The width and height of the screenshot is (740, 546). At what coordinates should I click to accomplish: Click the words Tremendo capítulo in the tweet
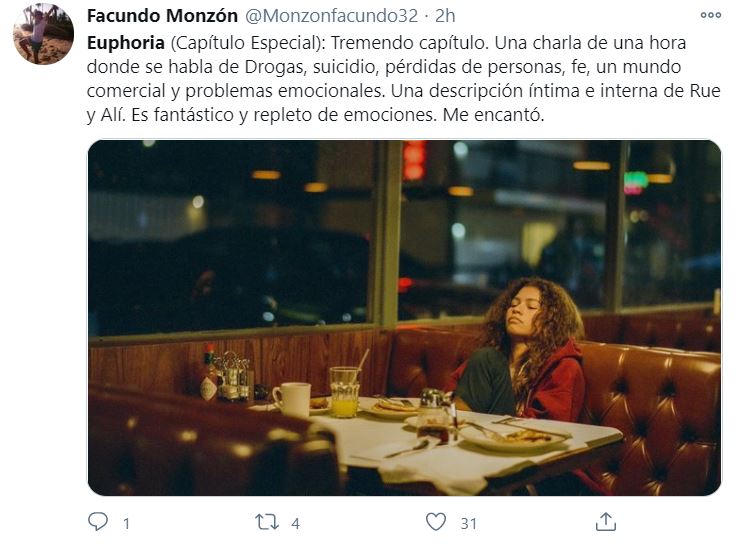pos(408,43)
